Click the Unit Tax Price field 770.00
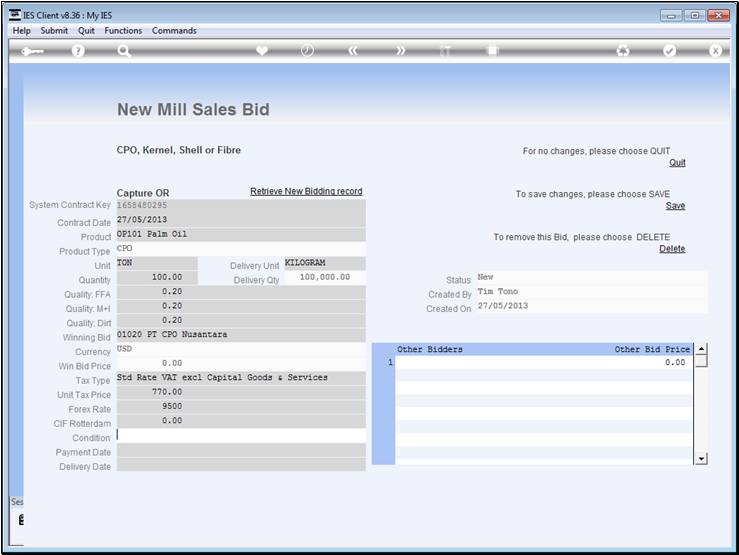The height and width of the screenshot is (555, 739). point(241,392)
